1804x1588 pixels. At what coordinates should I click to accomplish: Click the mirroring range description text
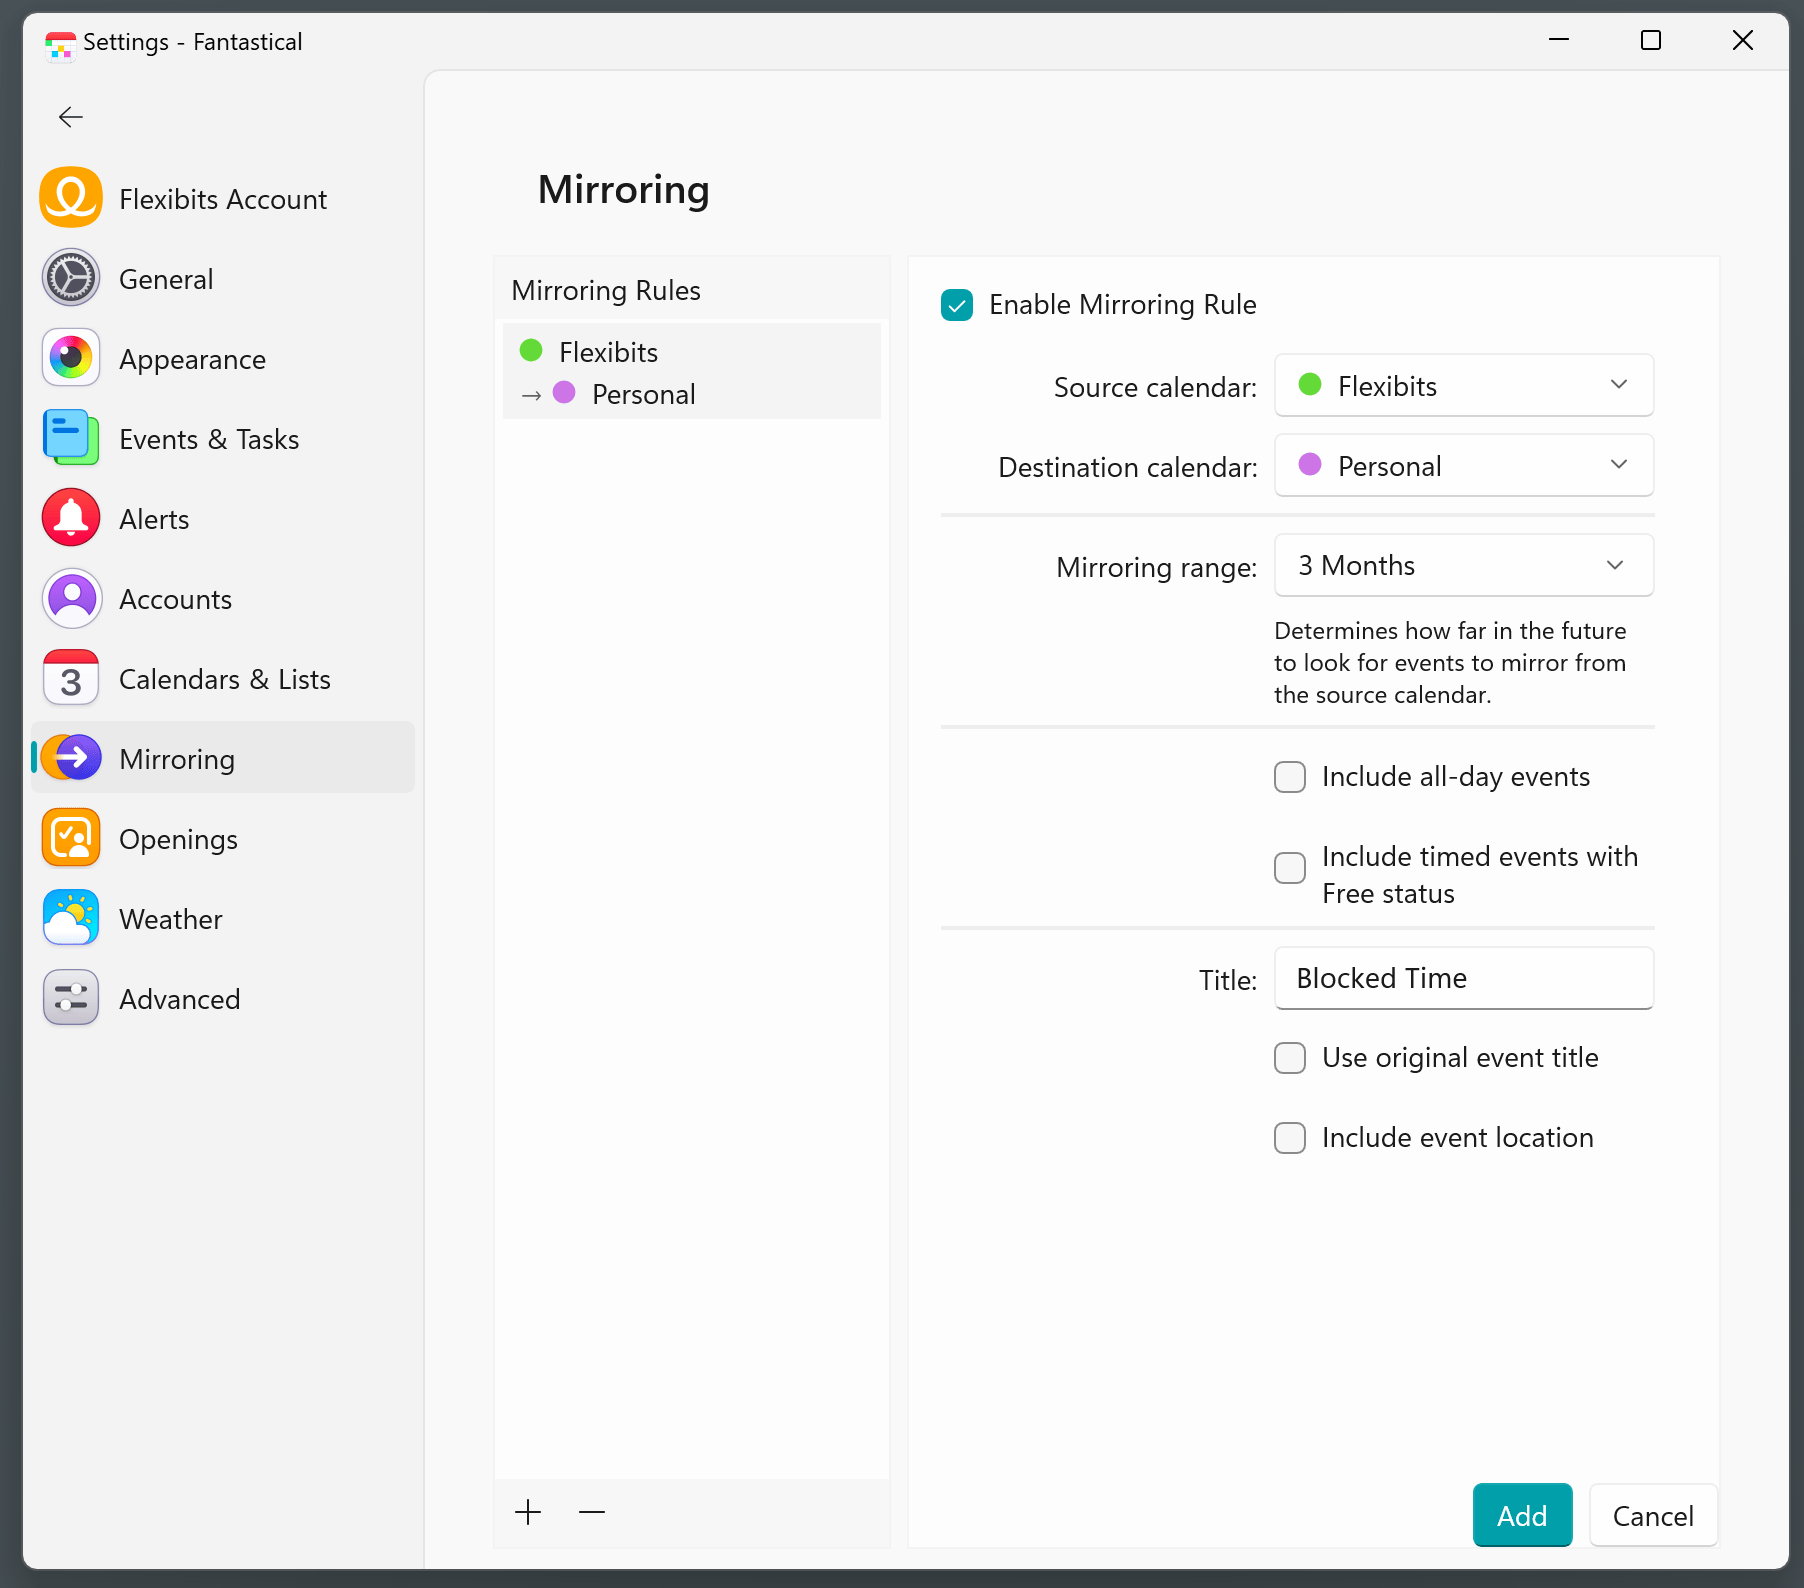tap(1450, 662)
